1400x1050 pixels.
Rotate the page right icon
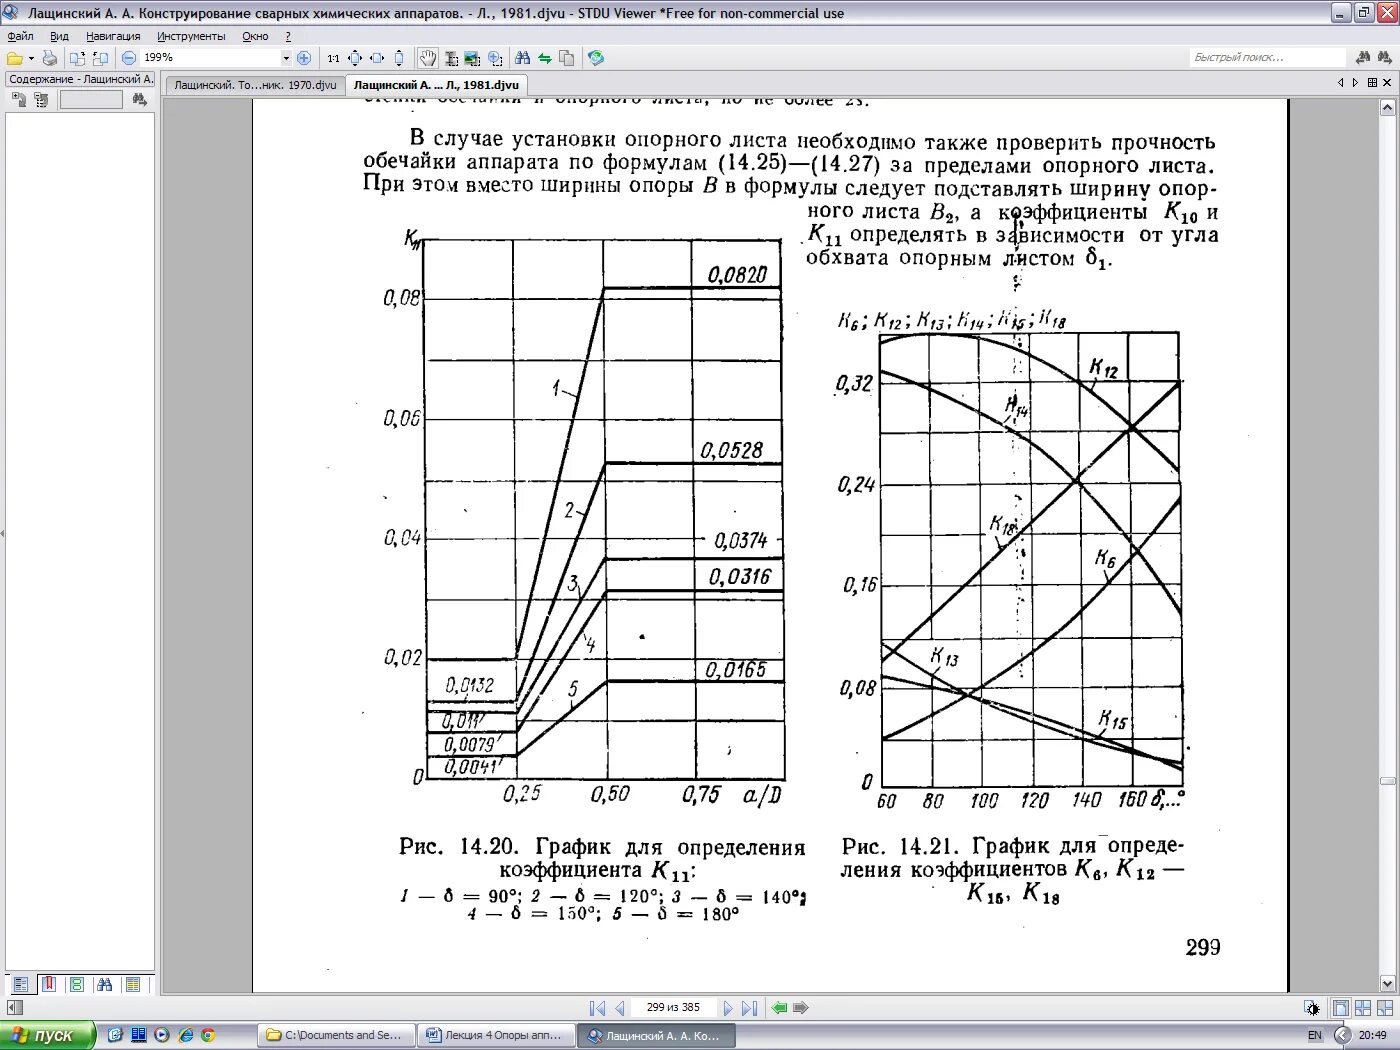point(100,58)
